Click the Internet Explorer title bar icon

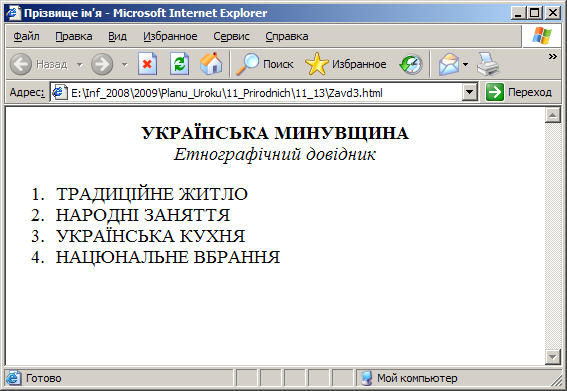pos(13,13)
